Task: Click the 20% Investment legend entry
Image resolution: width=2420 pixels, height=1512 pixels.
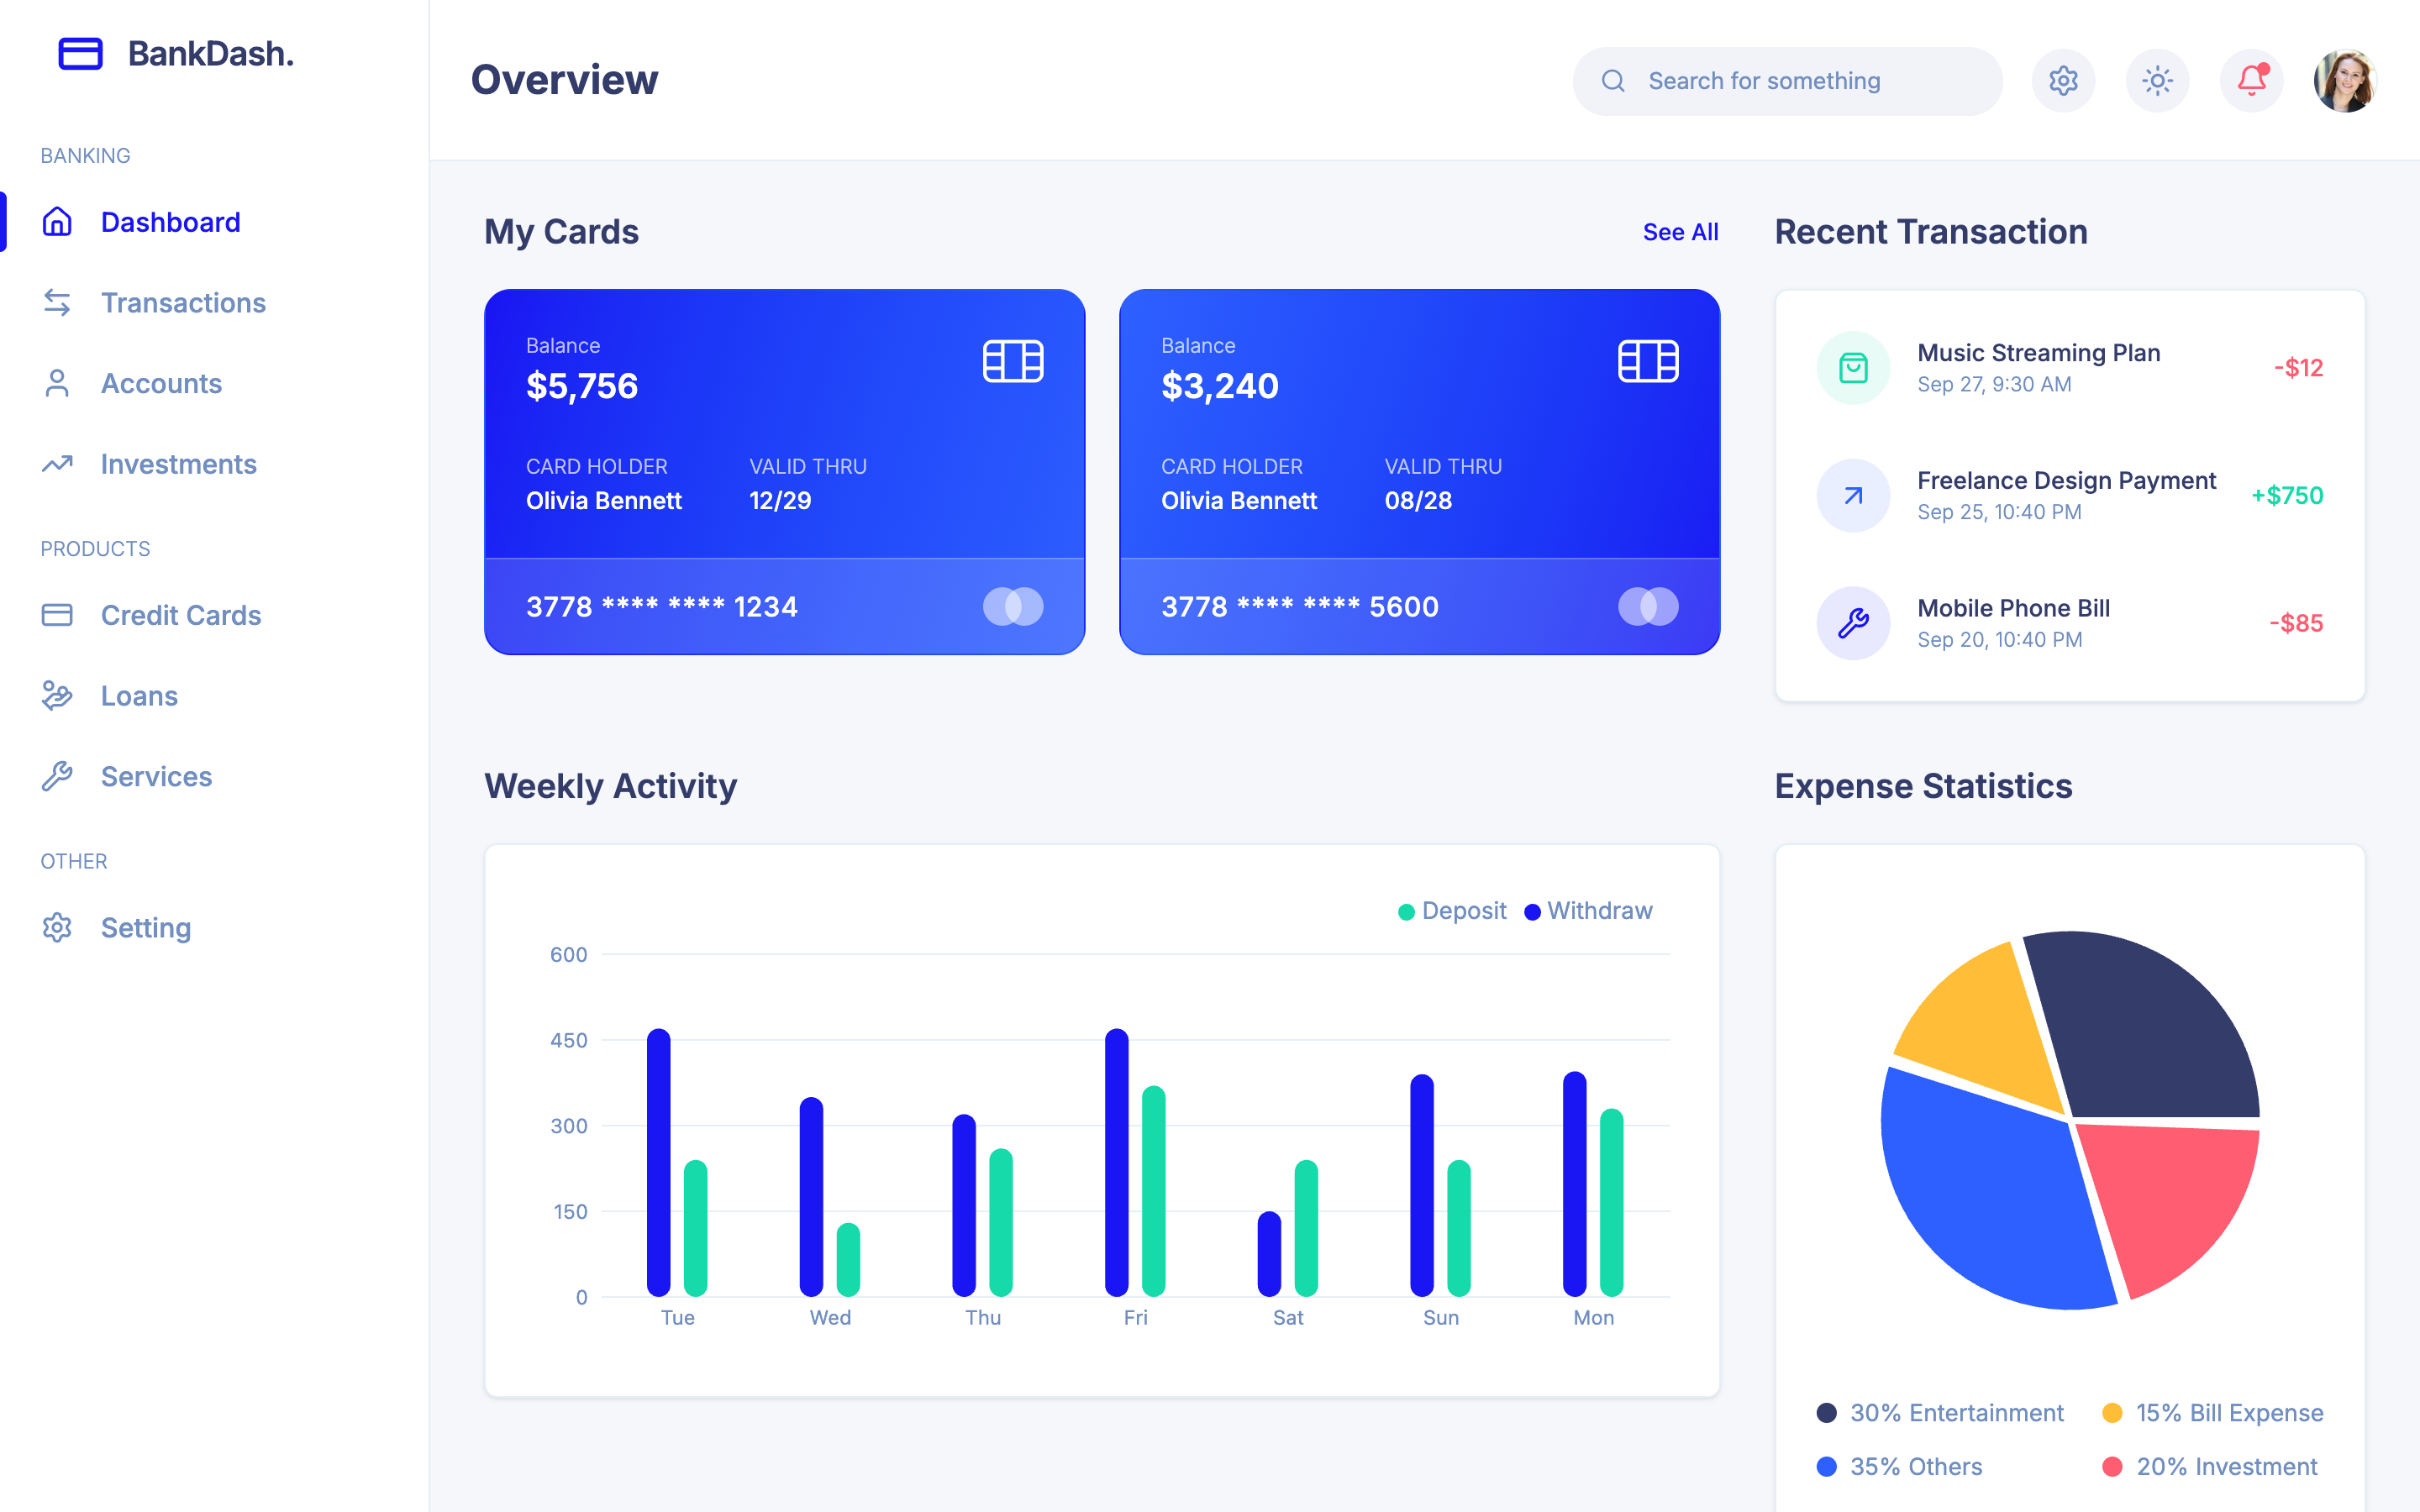Action: (x=2209, y=1467)
